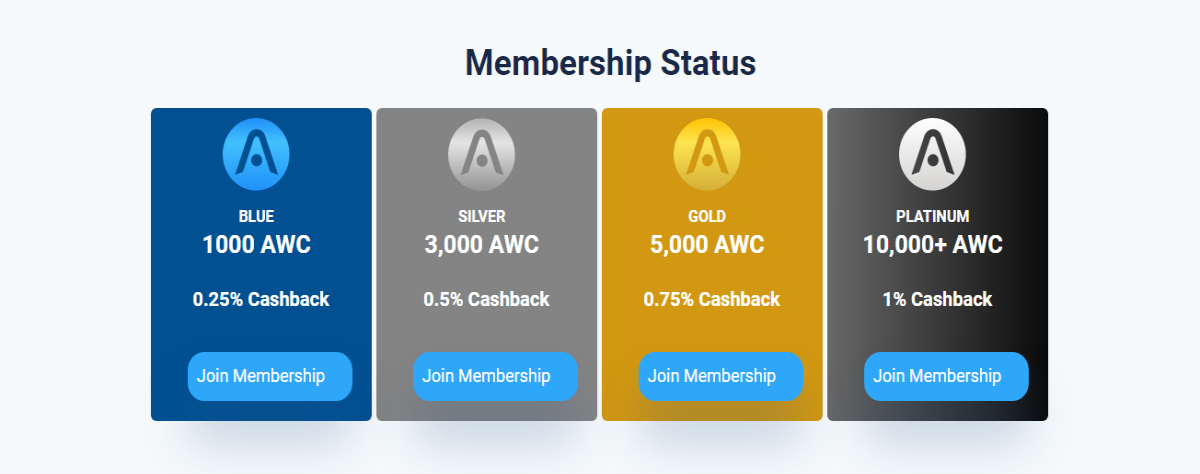This screenshot has height=474, width=1200.
Task: Join the Blue membership tier
Action: [270, 376]
